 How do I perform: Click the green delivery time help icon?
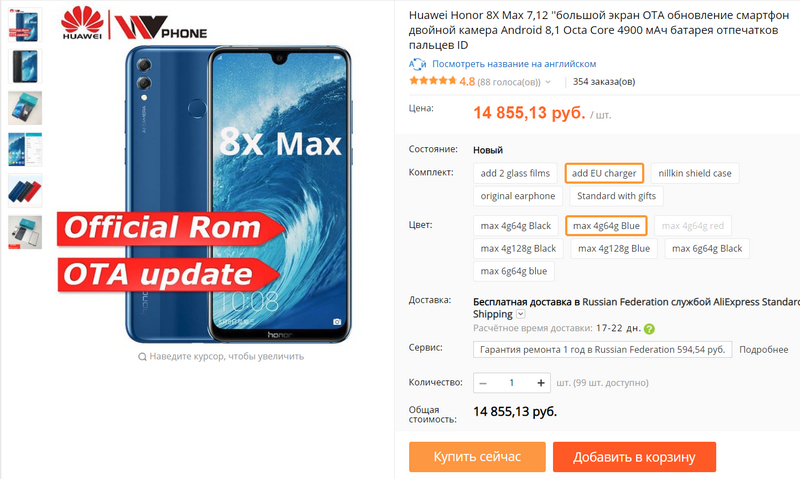(649, 329)
